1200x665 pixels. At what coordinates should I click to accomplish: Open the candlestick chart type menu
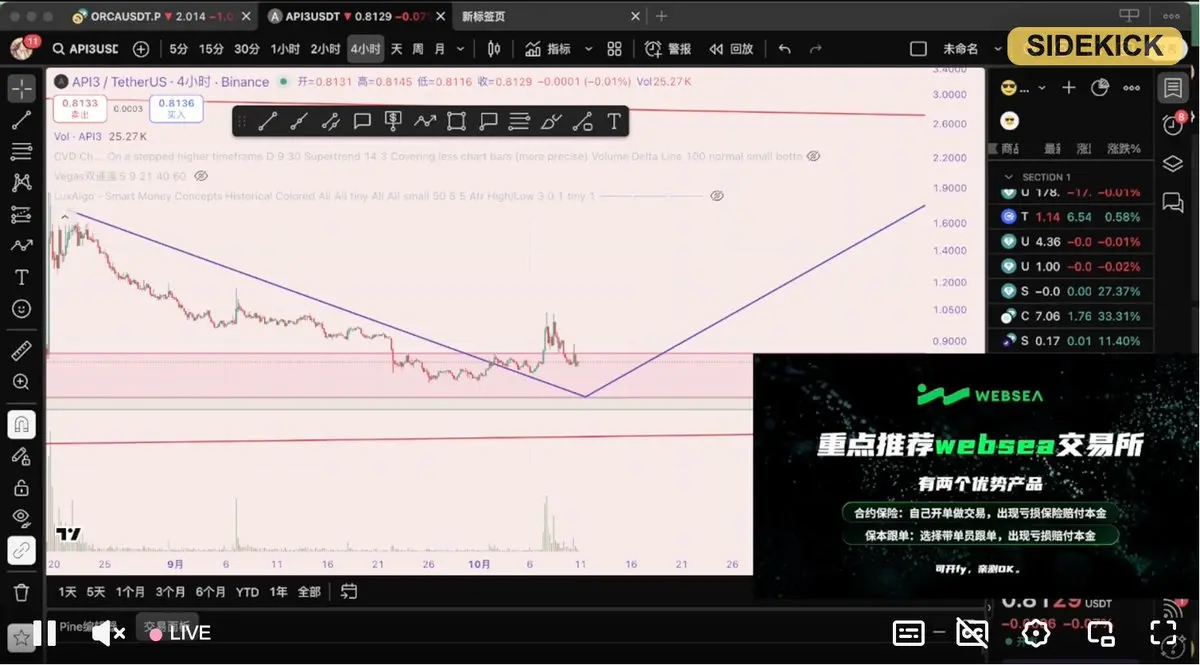coord(494,49)
